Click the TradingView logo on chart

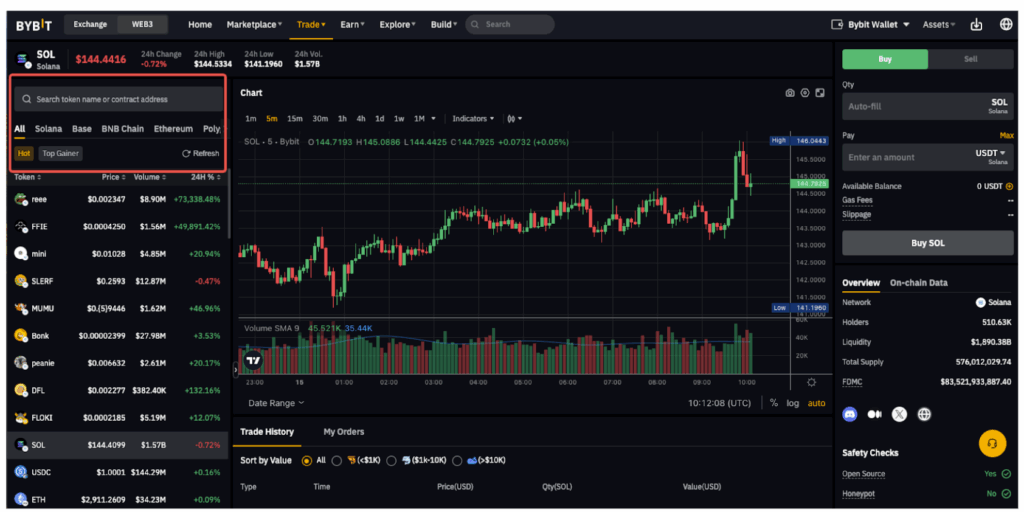pos(253,360)
